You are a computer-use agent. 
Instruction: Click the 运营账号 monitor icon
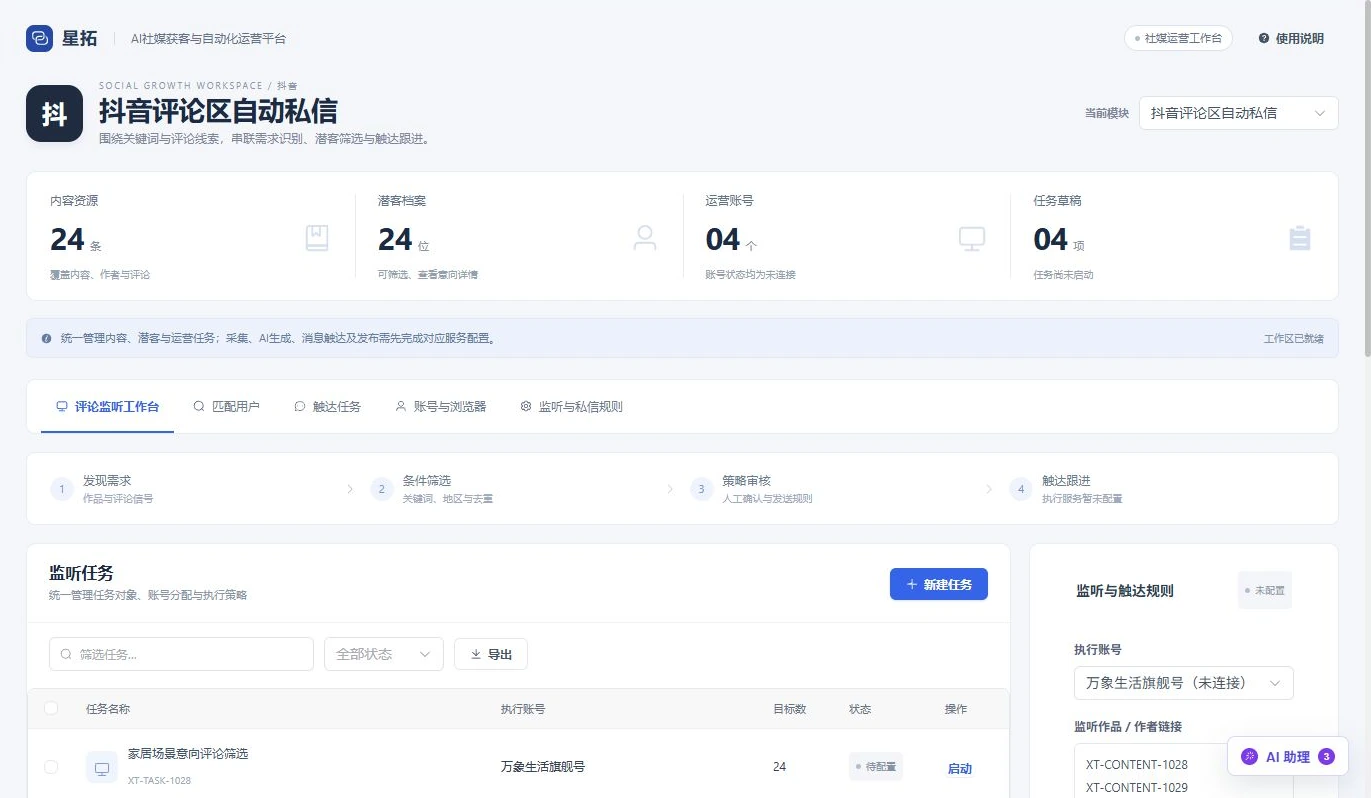pos(972,238)
